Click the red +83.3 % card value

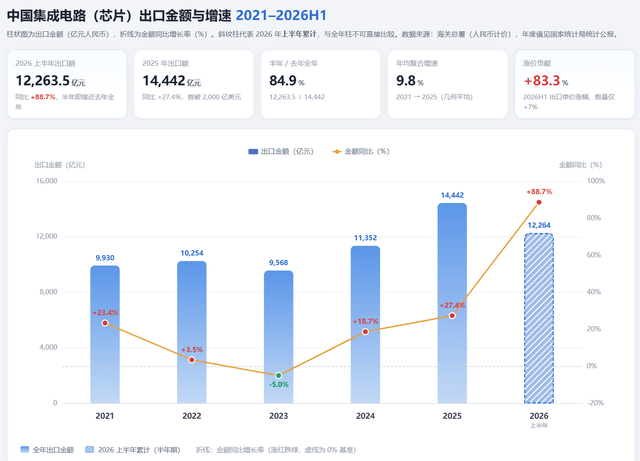[546, 81]
